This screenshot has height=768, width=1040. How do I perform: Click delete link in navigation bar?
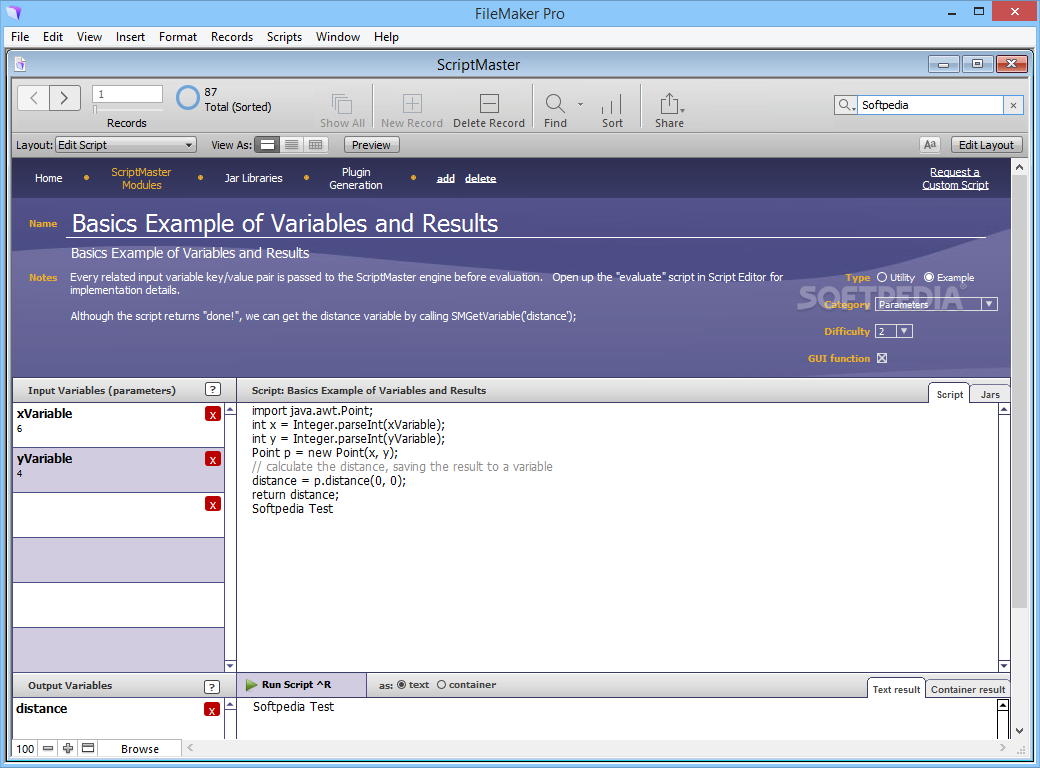click(x=480, y=178)
